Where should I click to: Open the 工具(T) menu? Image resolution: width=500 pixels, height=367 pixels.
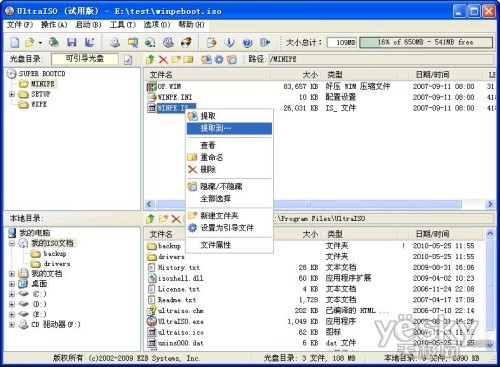[x=123, y=25]
